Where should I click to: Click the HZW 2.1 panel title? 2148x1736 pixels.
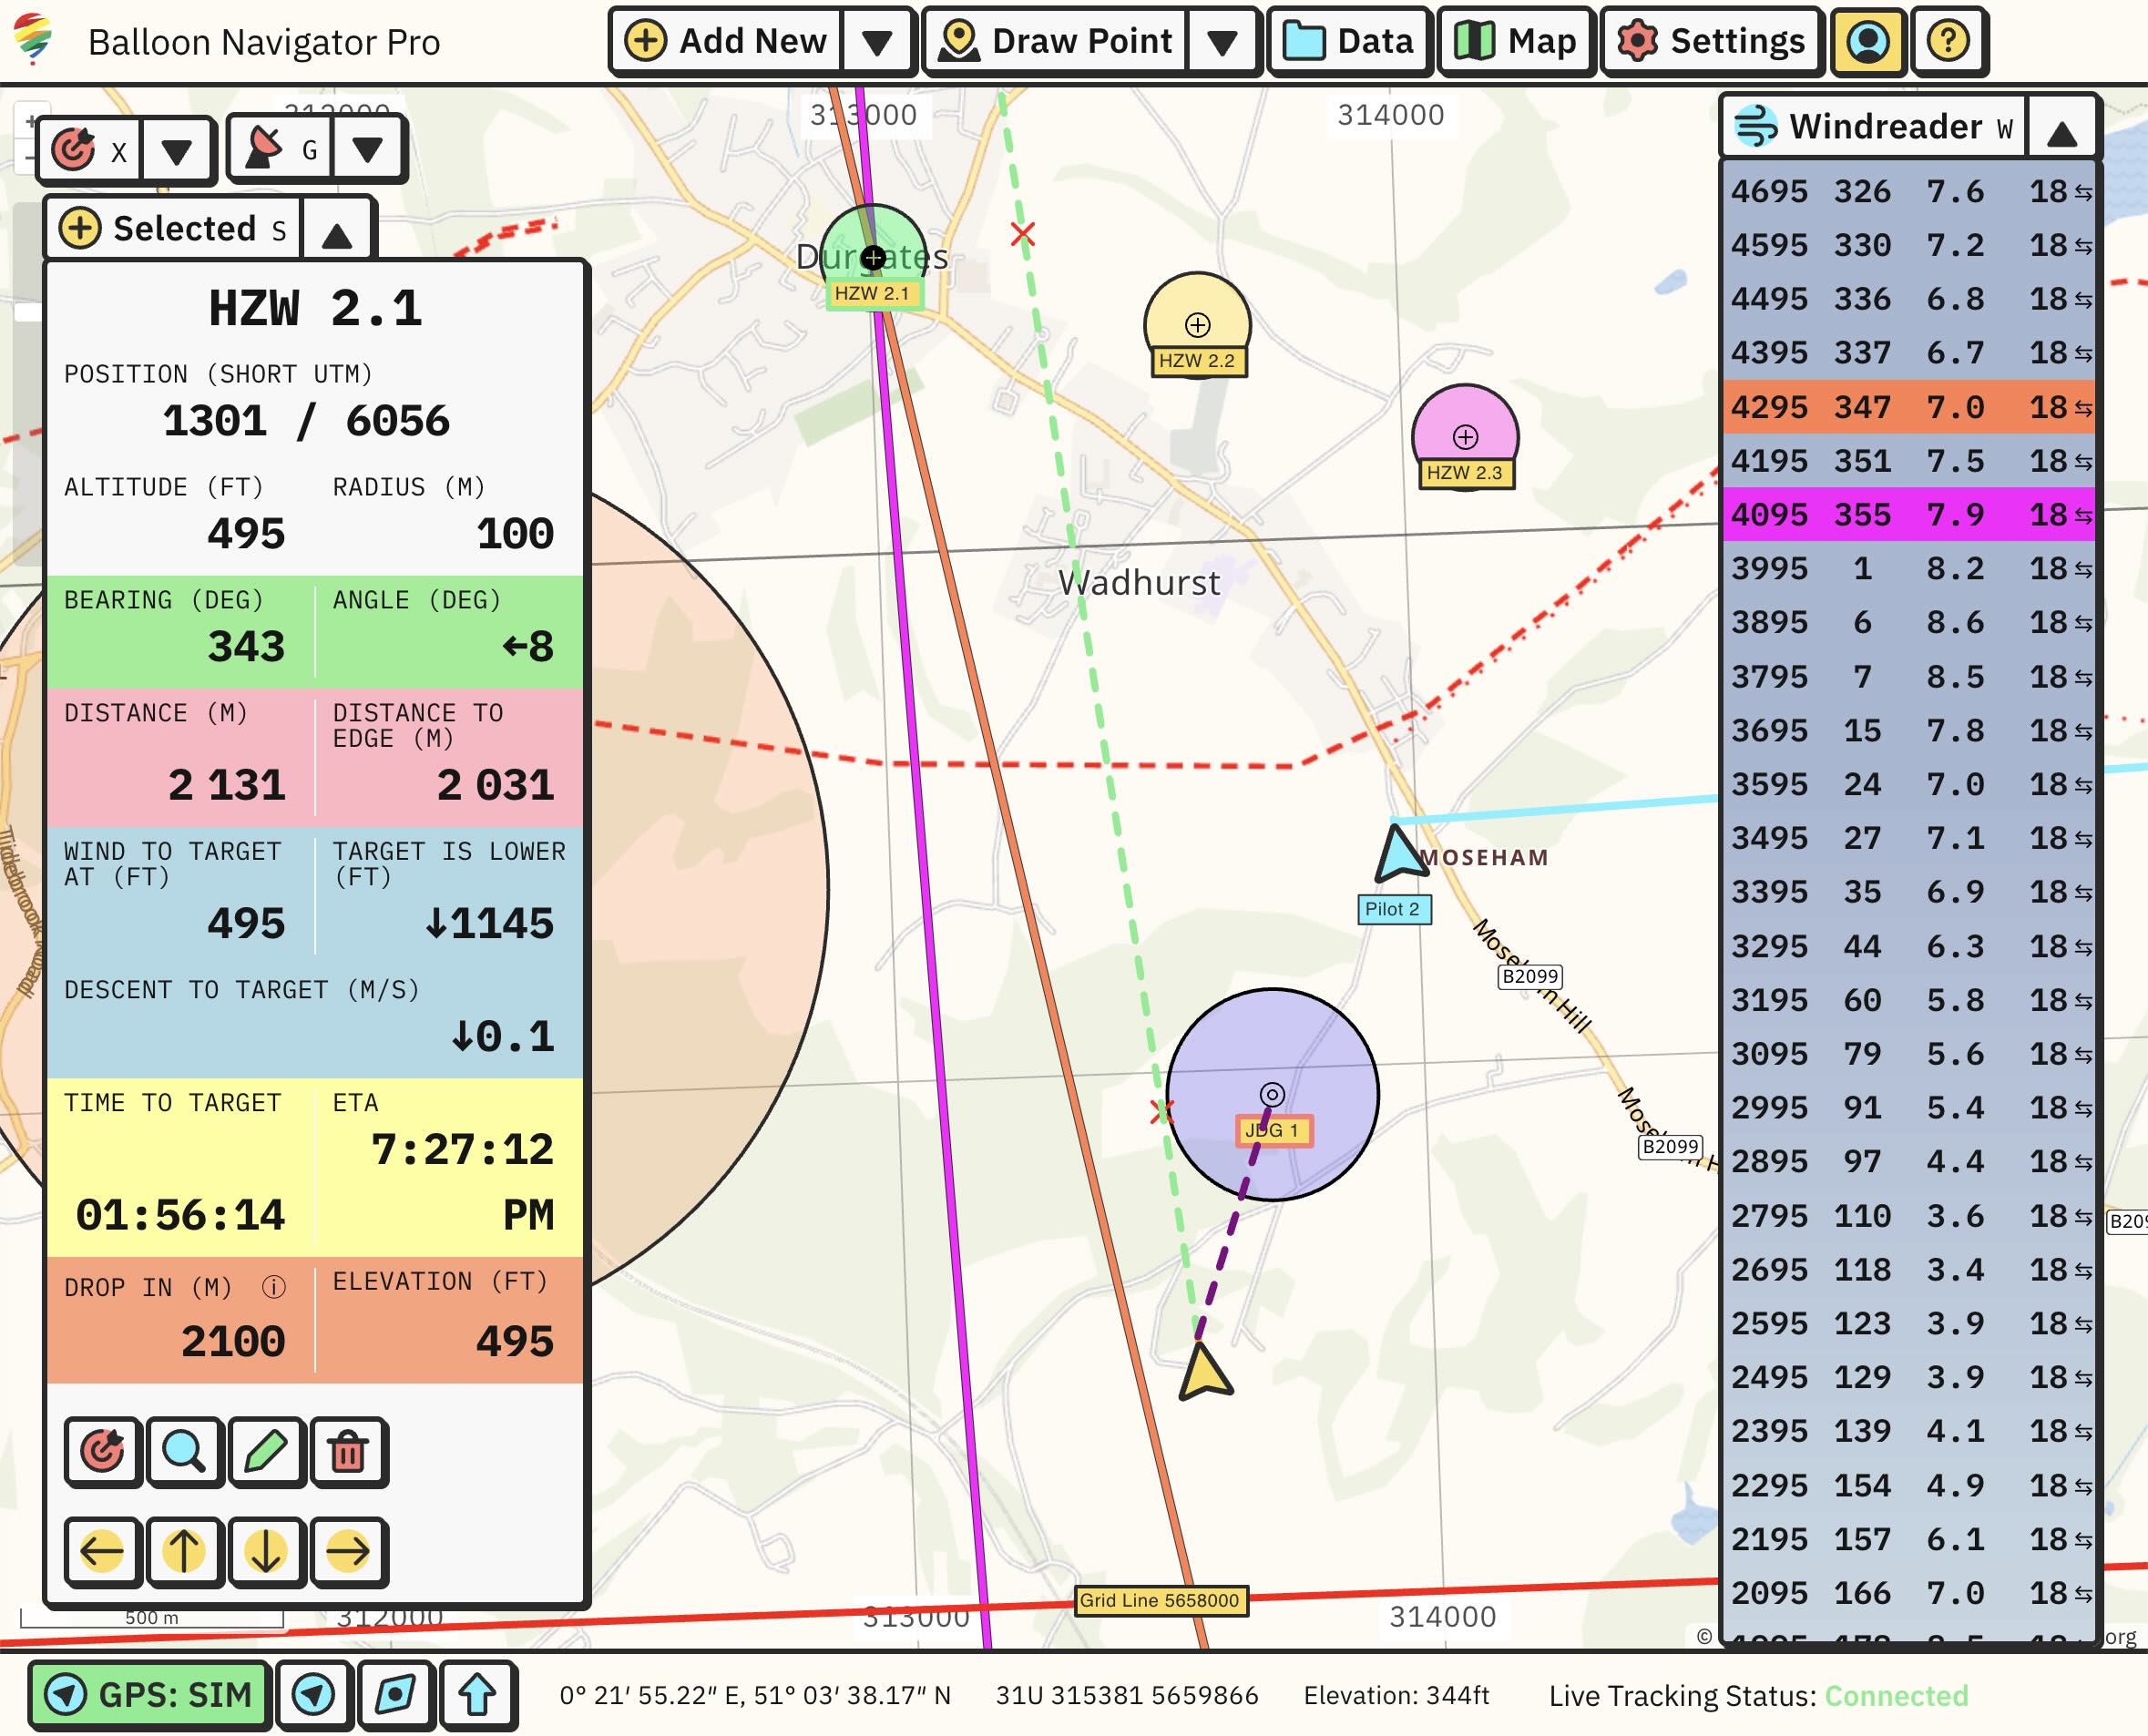point(315,308)
